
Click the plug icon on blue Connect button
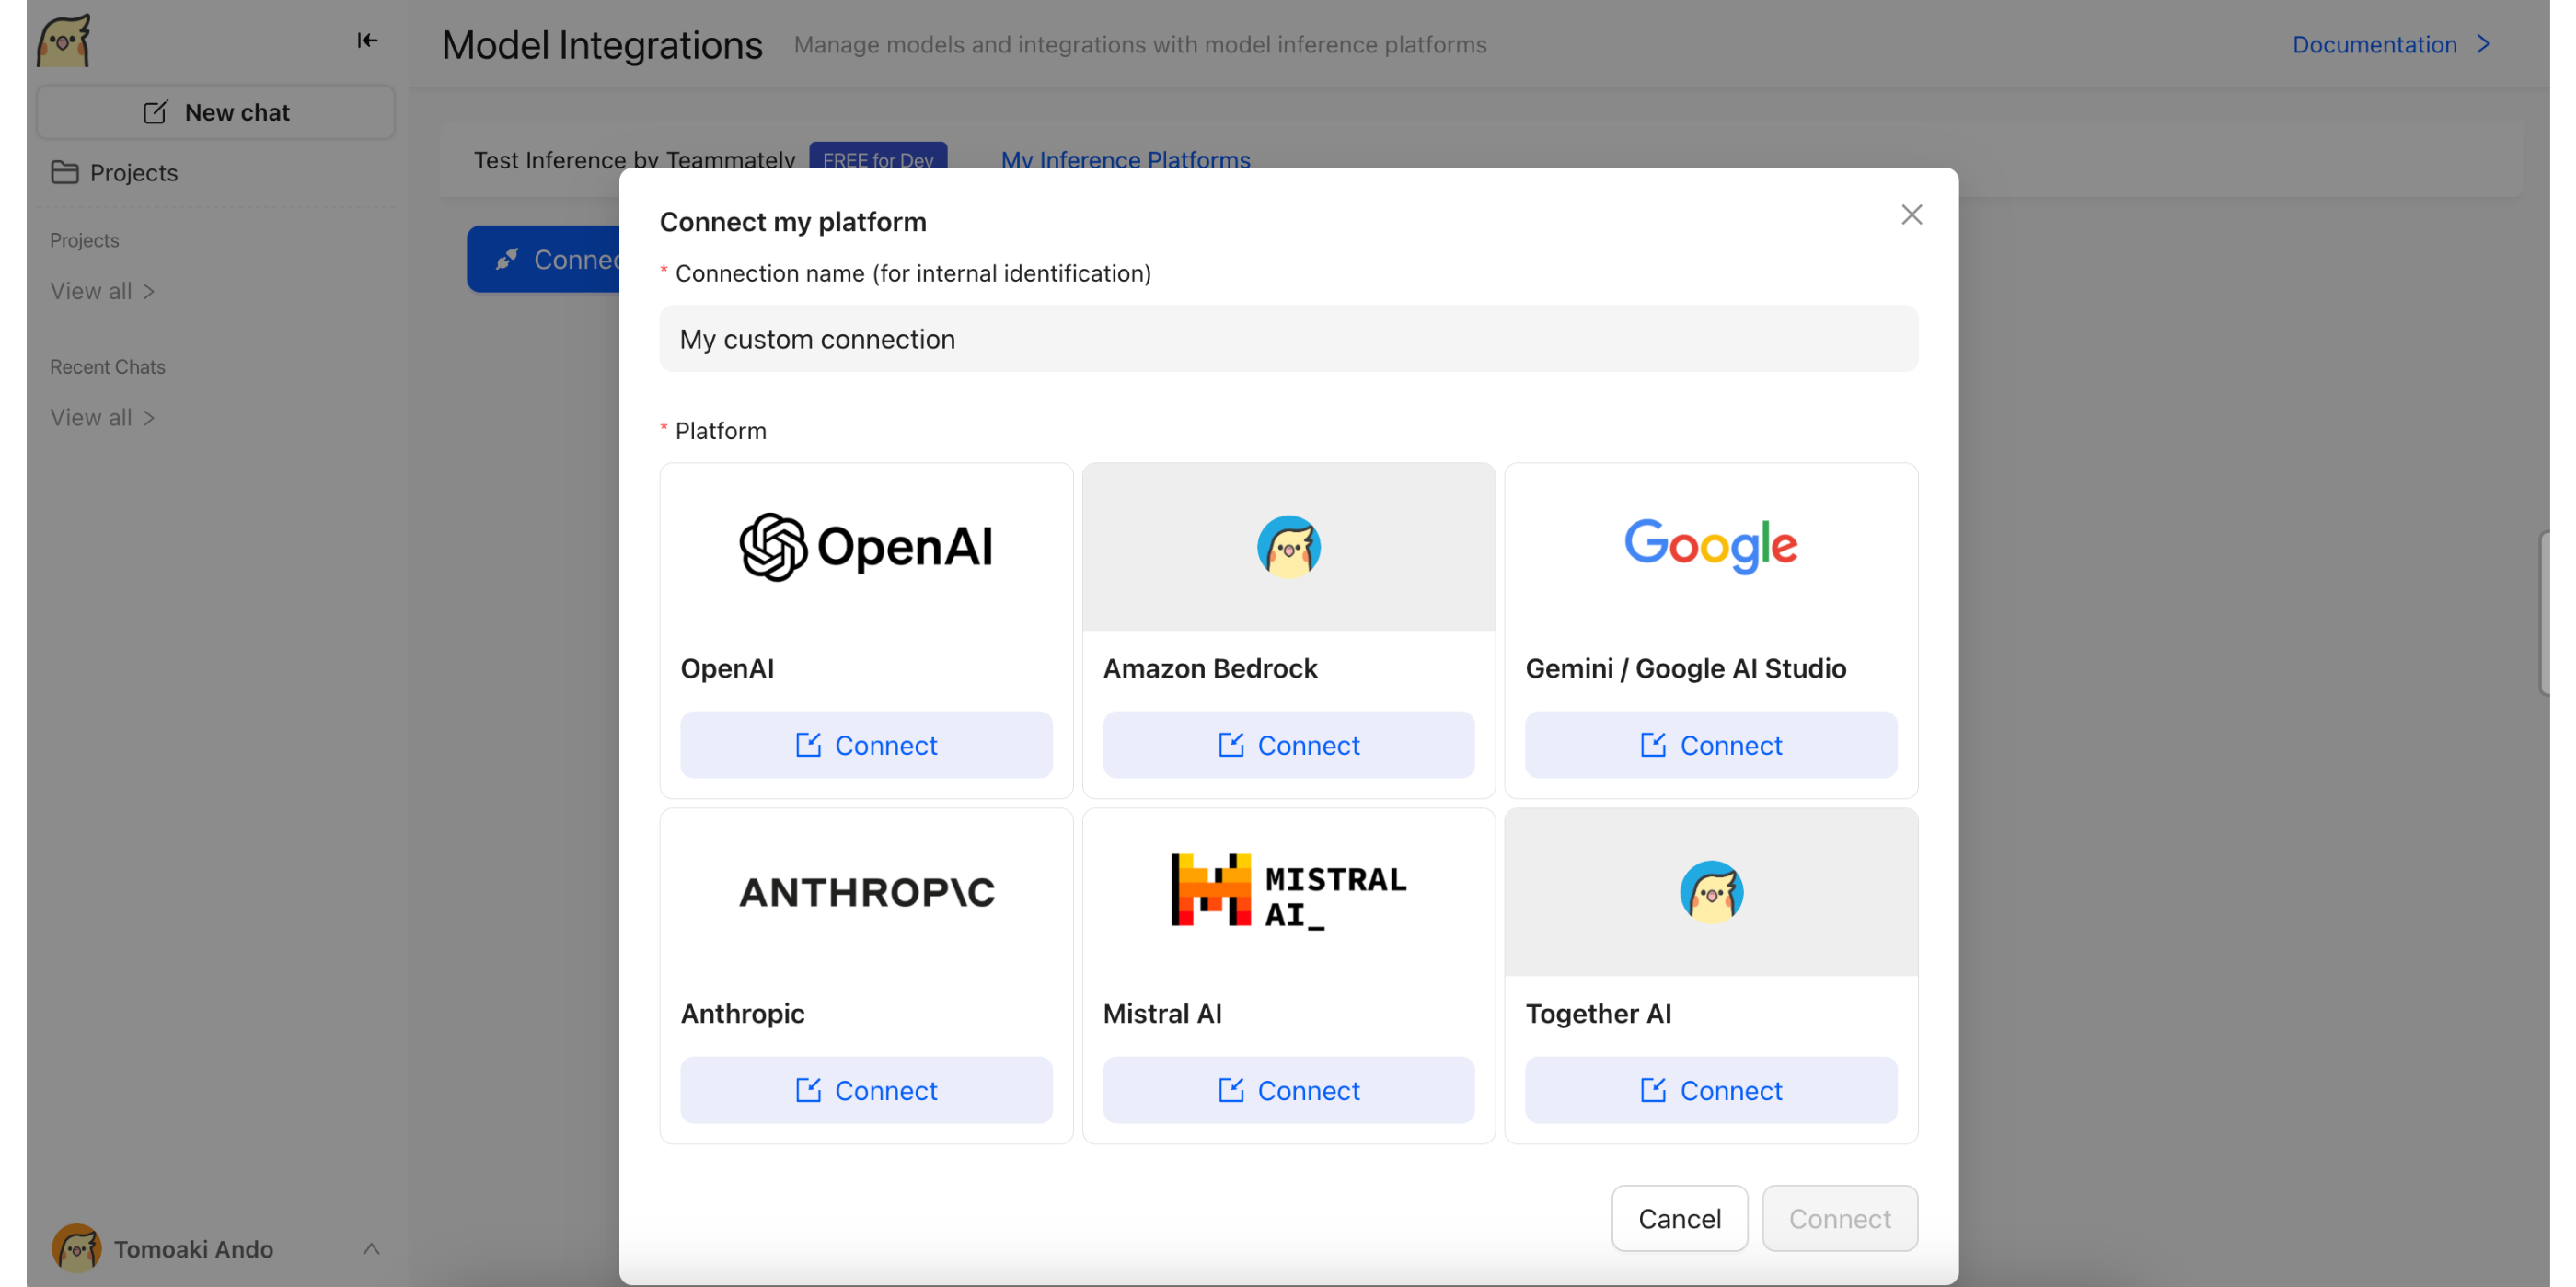coord(507,259)
